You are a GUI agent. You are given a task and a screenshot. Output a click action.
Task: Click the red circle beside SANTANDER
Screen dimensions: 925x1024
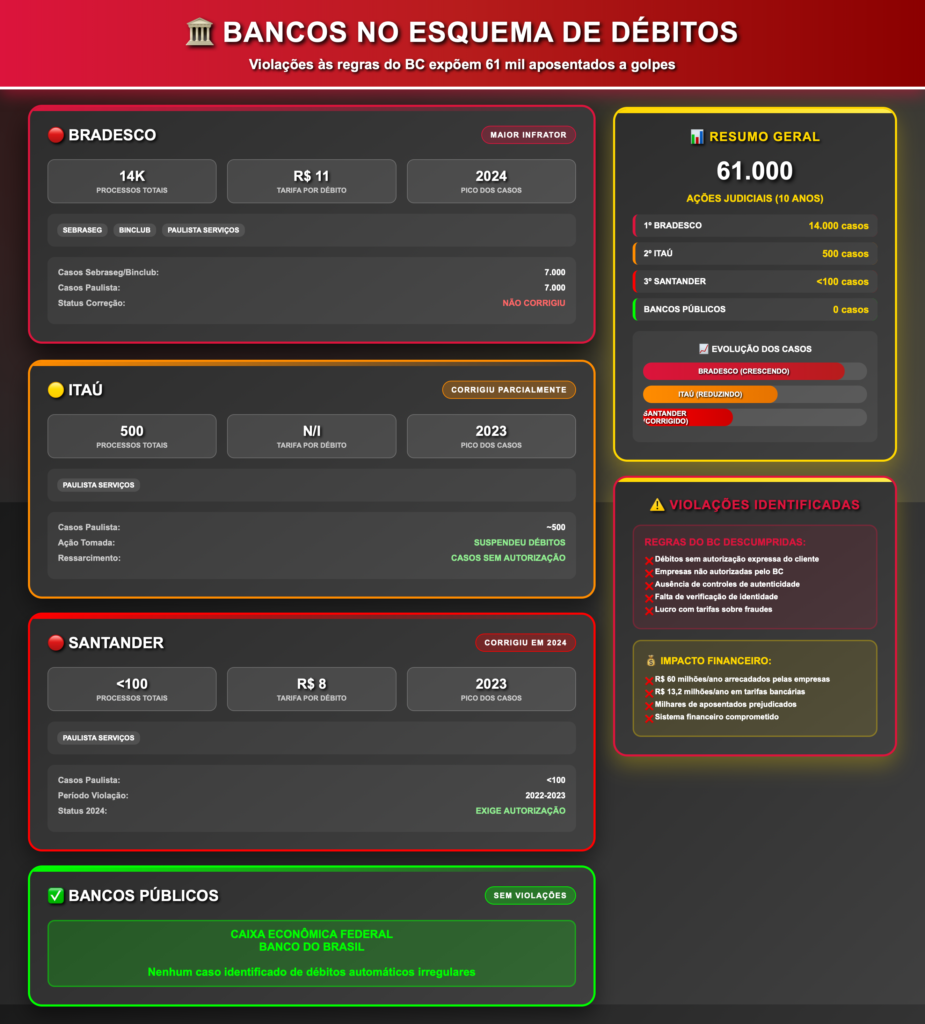(x=56, y=643)
